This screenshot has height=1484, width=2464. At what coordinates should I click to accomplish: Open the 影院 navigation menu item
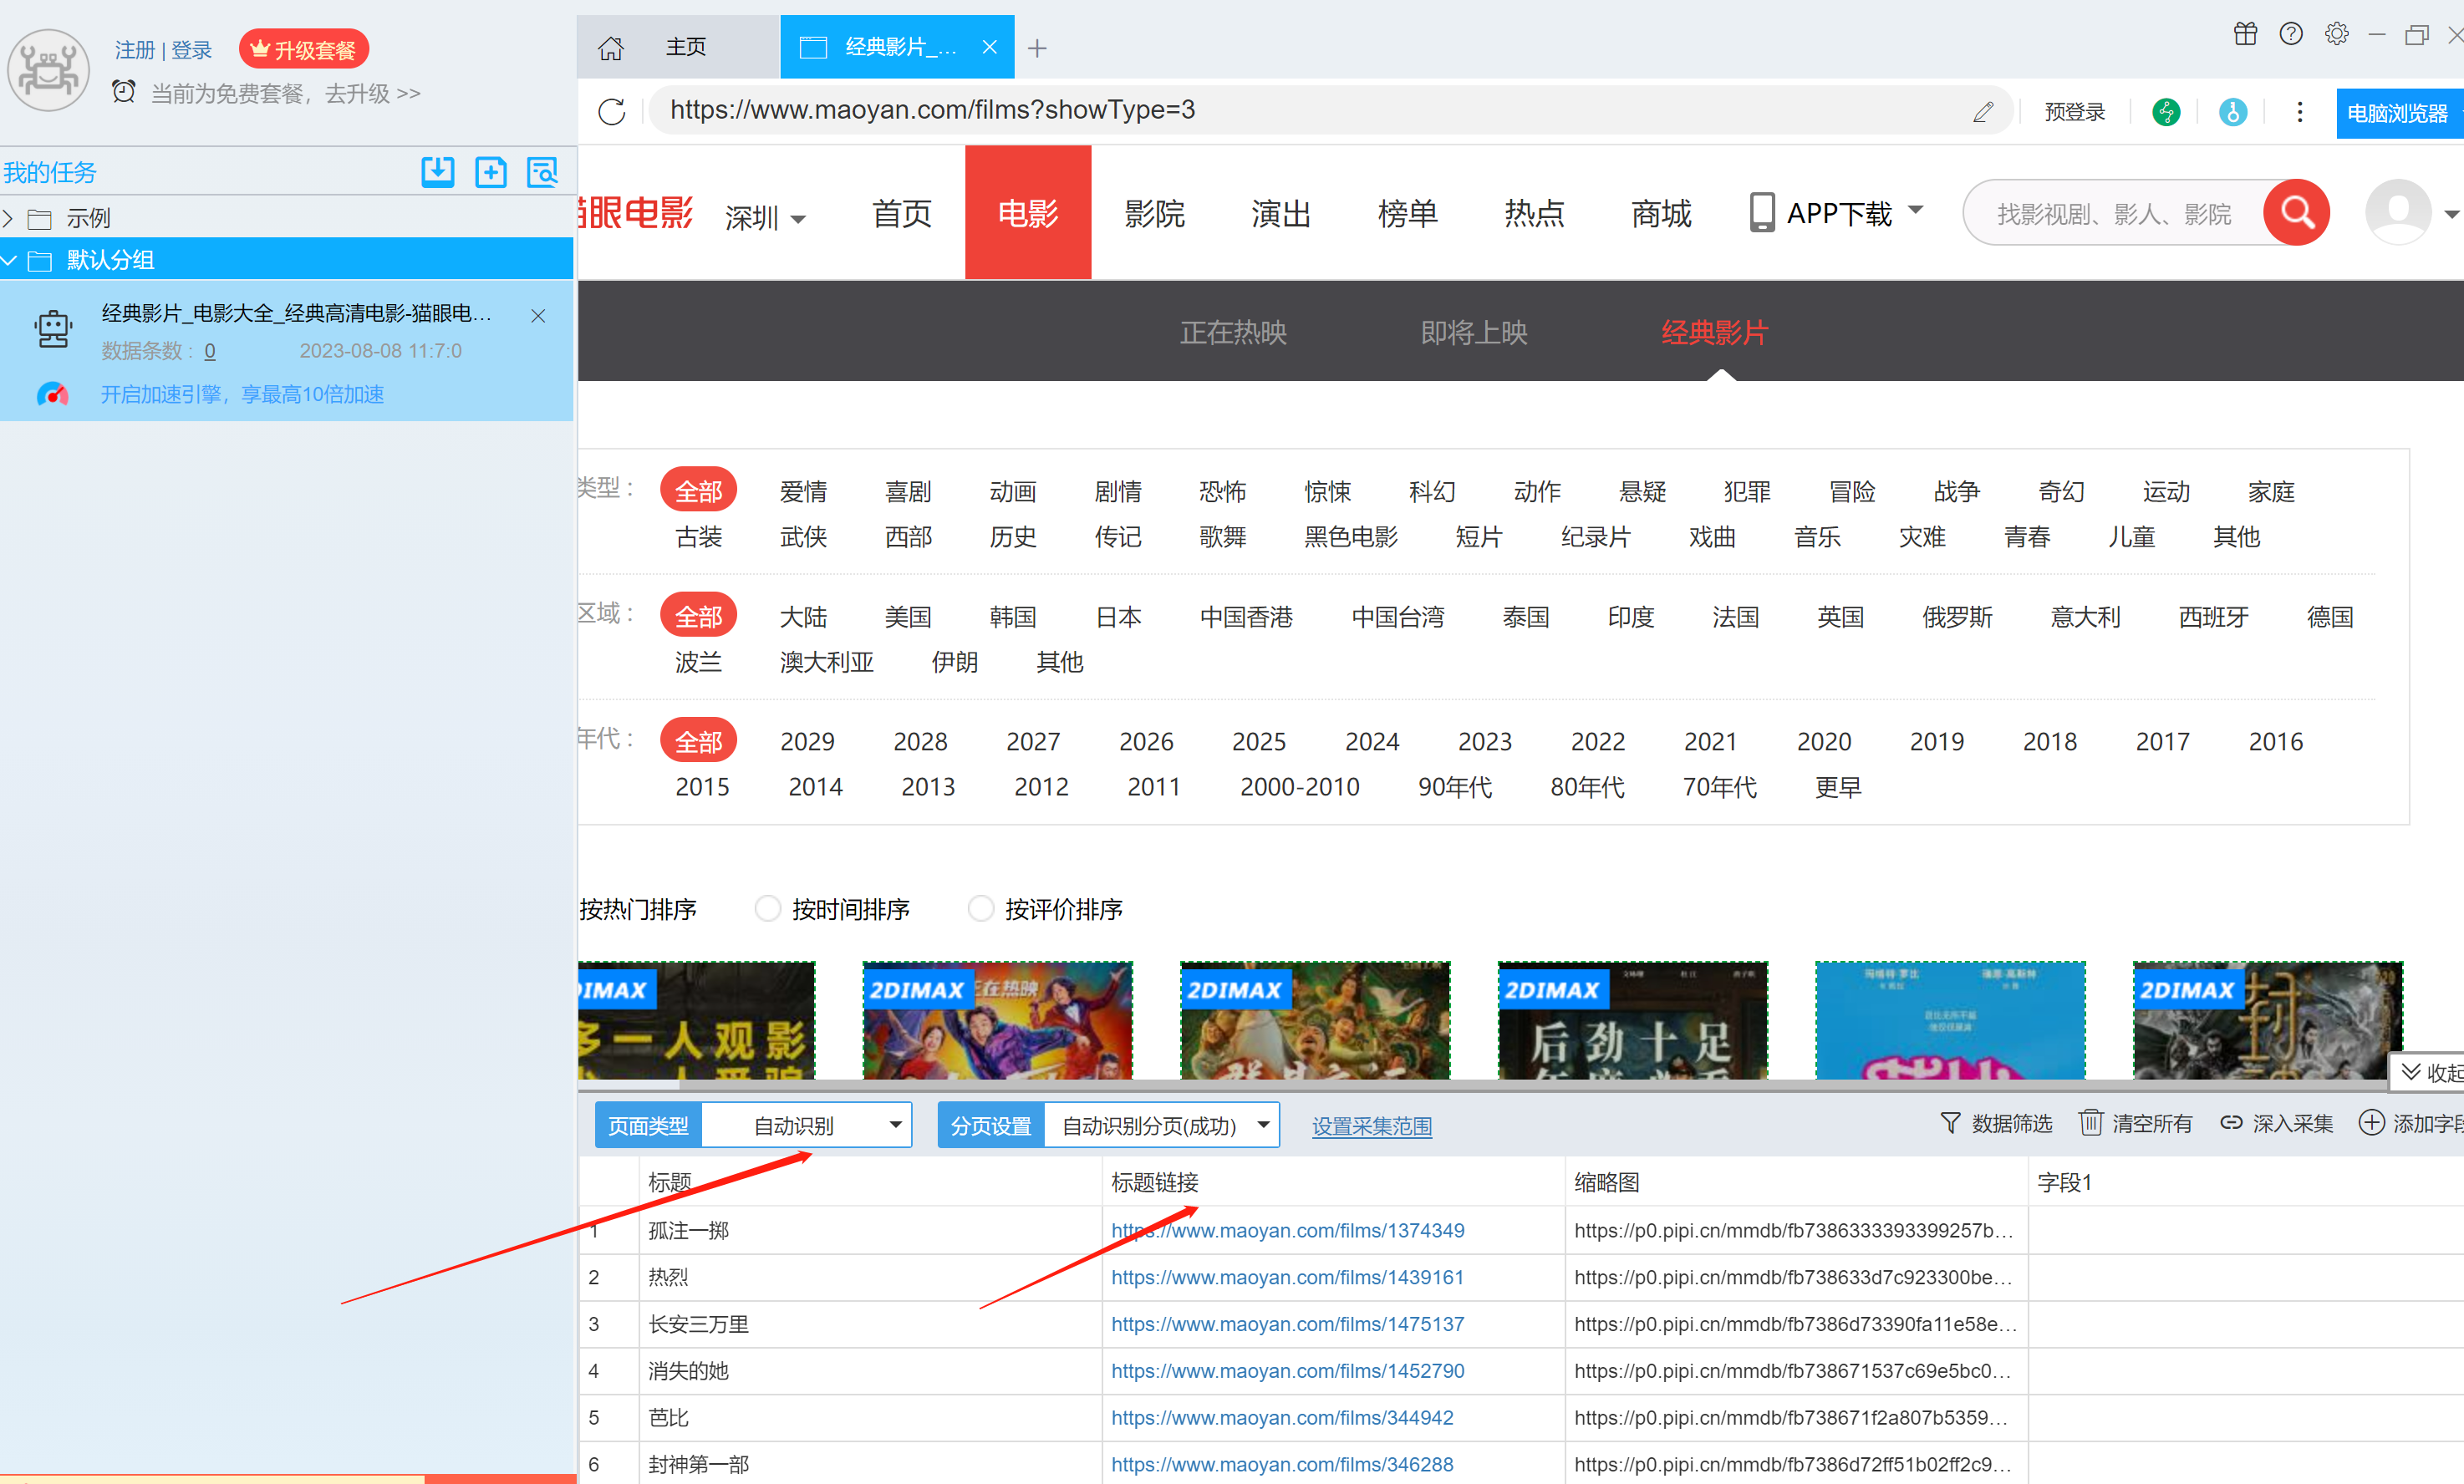[1154, 213]
